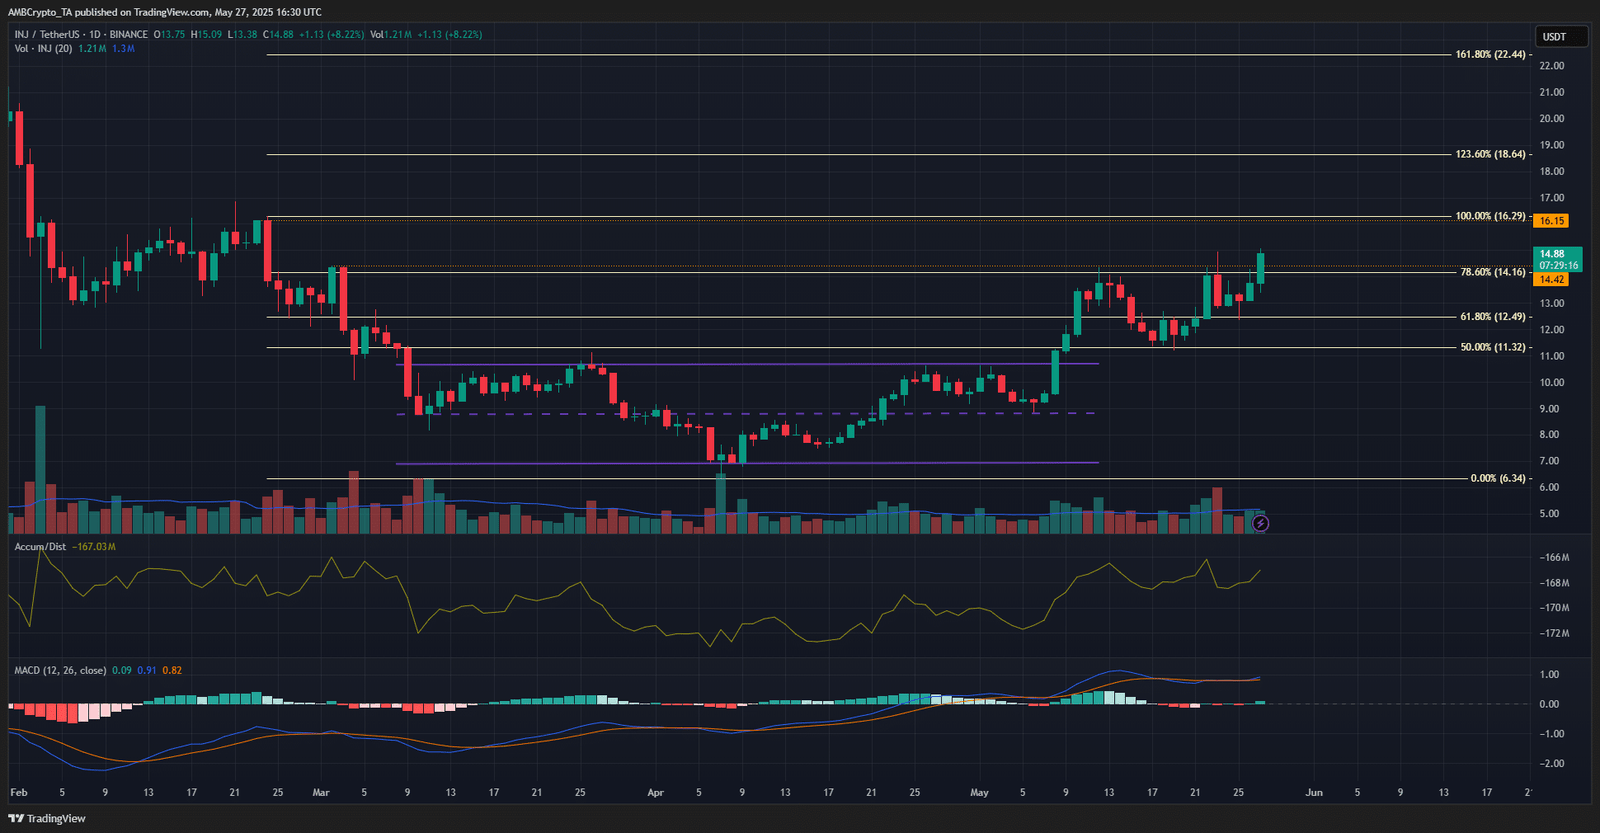Image resolution: width=1600 pixels, height=833 pixels.
Task: Click the 78.60% (14.16) Fibonacci label
Action: 1493,272
